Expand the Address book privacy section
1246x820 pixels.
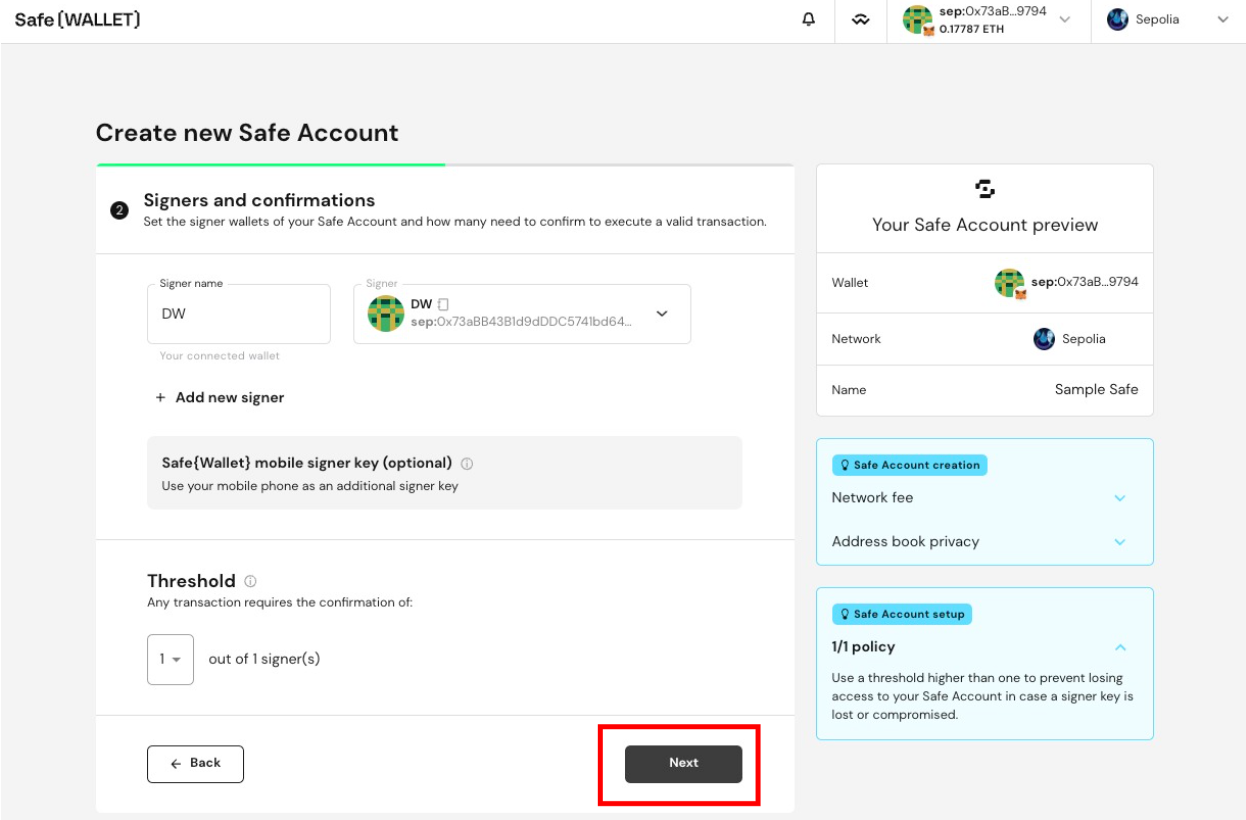pyautogui.click(x=1120, y=542)
